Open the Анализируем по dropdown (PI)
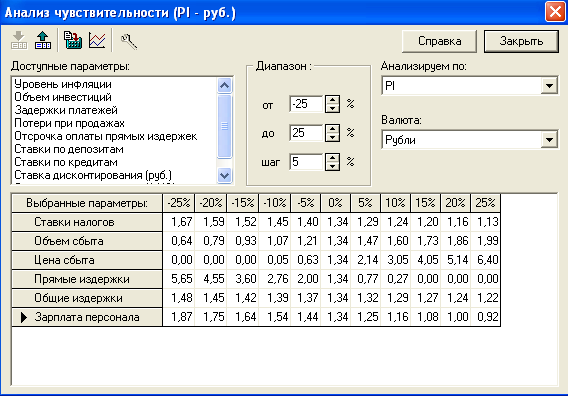 tap(549, 86)
